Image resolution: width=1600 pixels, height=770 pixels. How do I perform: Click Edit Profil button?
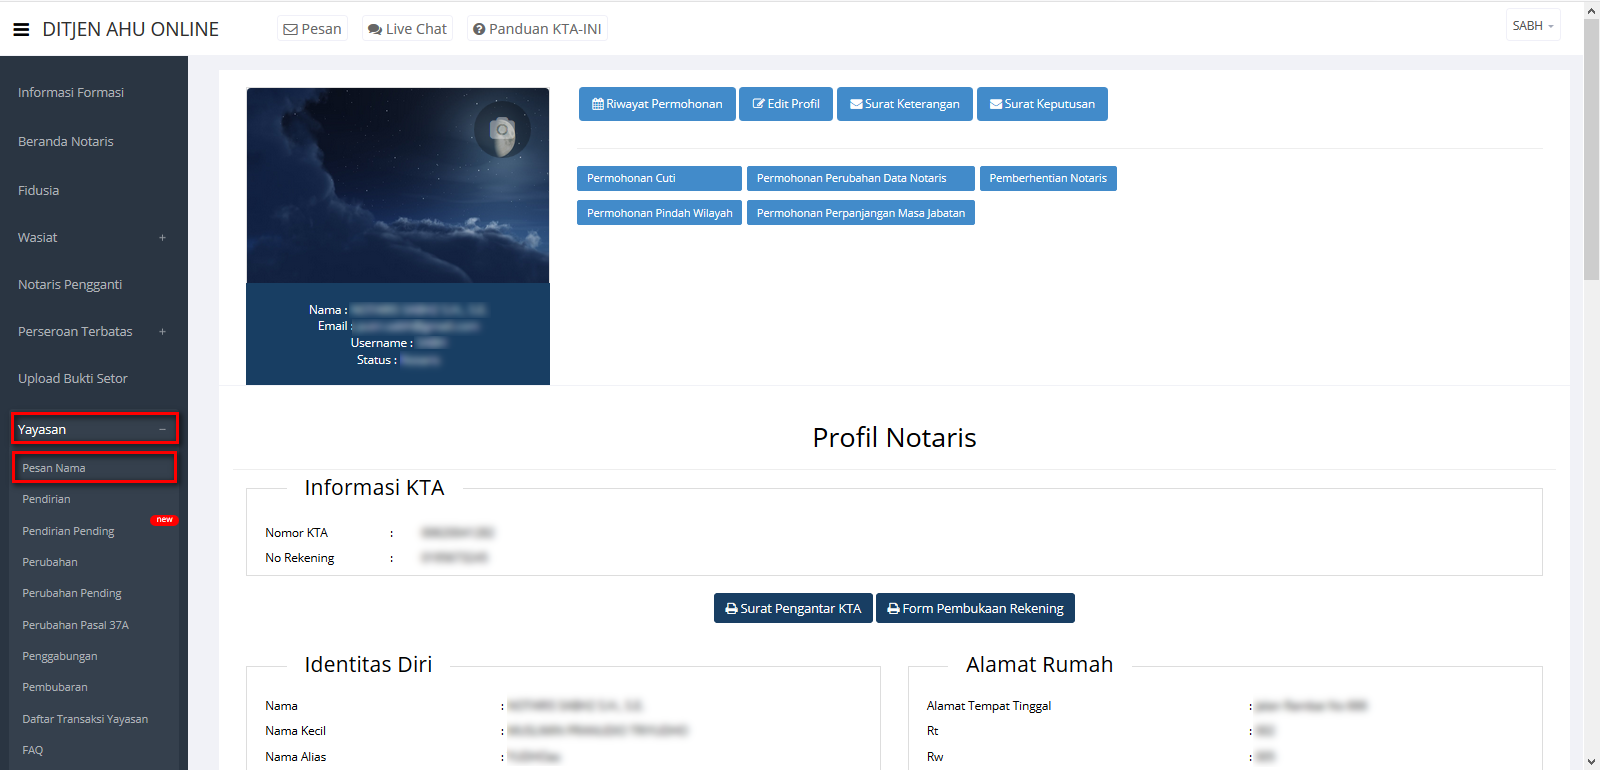coord(786,104)
